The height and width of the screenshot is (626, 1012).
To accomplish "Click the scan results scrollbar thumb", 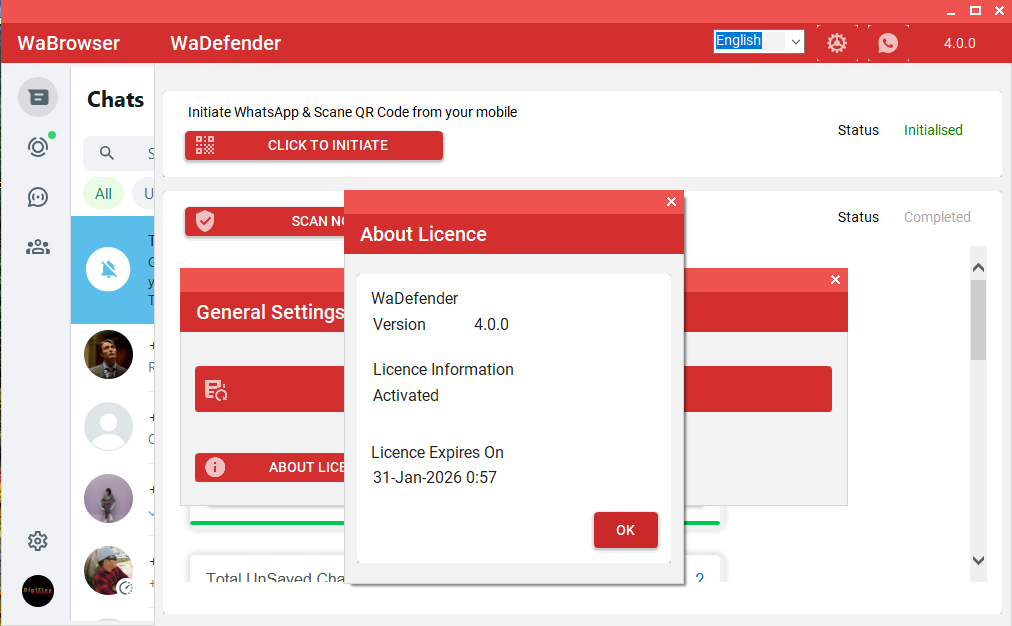I will point(978,320).
